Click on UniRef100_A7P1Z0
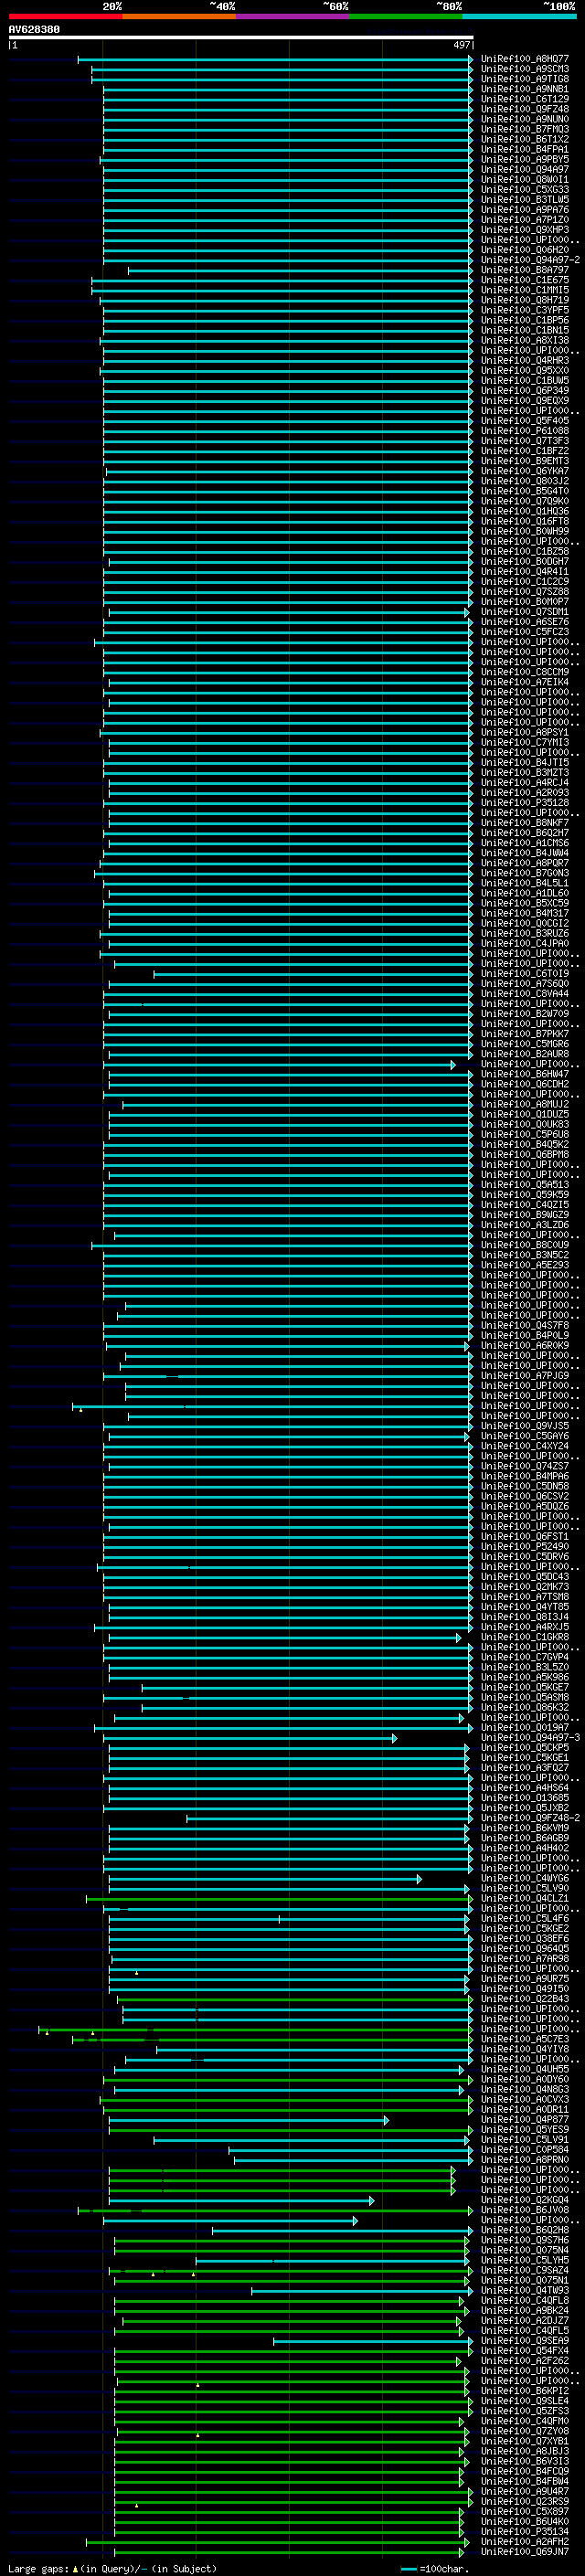 coord(525,220)
